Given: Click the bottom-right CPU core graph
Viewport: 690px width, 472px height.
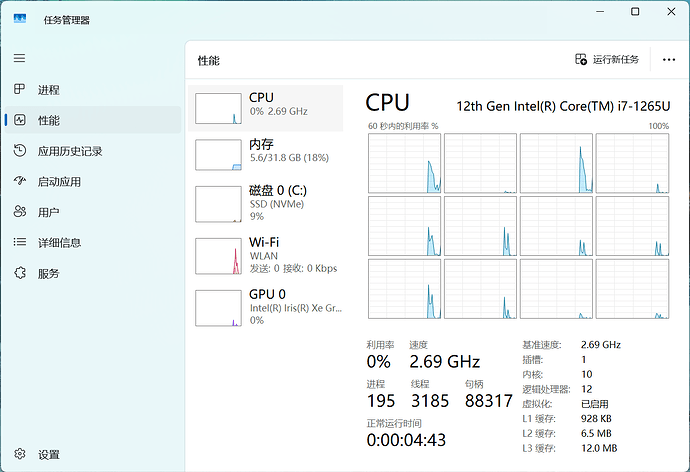Looking at the screenshot, I should [632, 288].
